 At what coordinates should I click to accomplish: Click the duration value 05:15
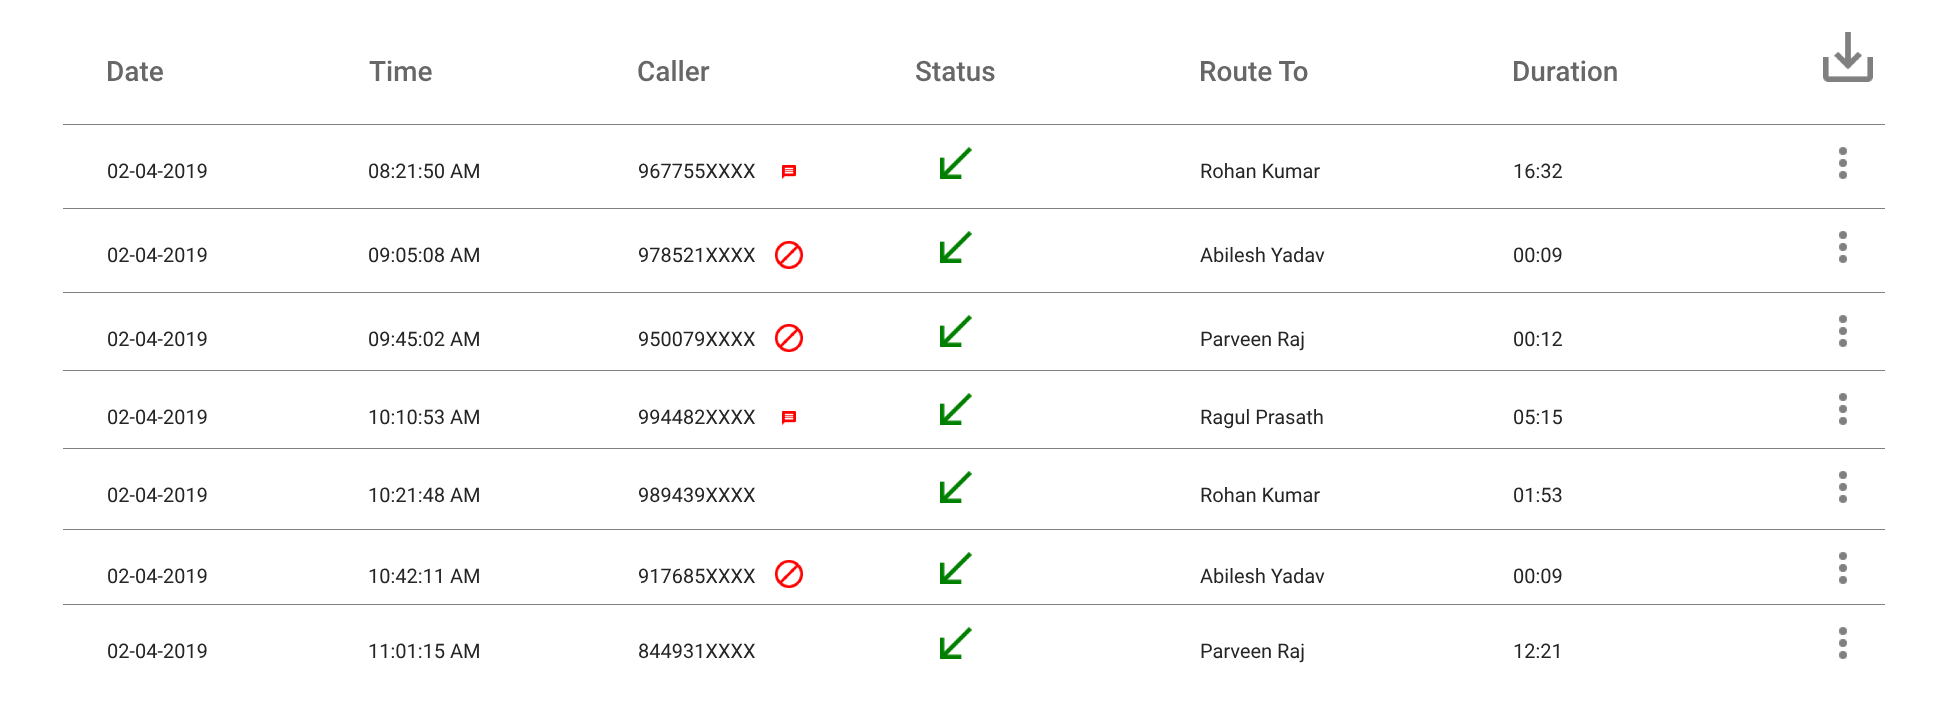(x=1538, y=417)
